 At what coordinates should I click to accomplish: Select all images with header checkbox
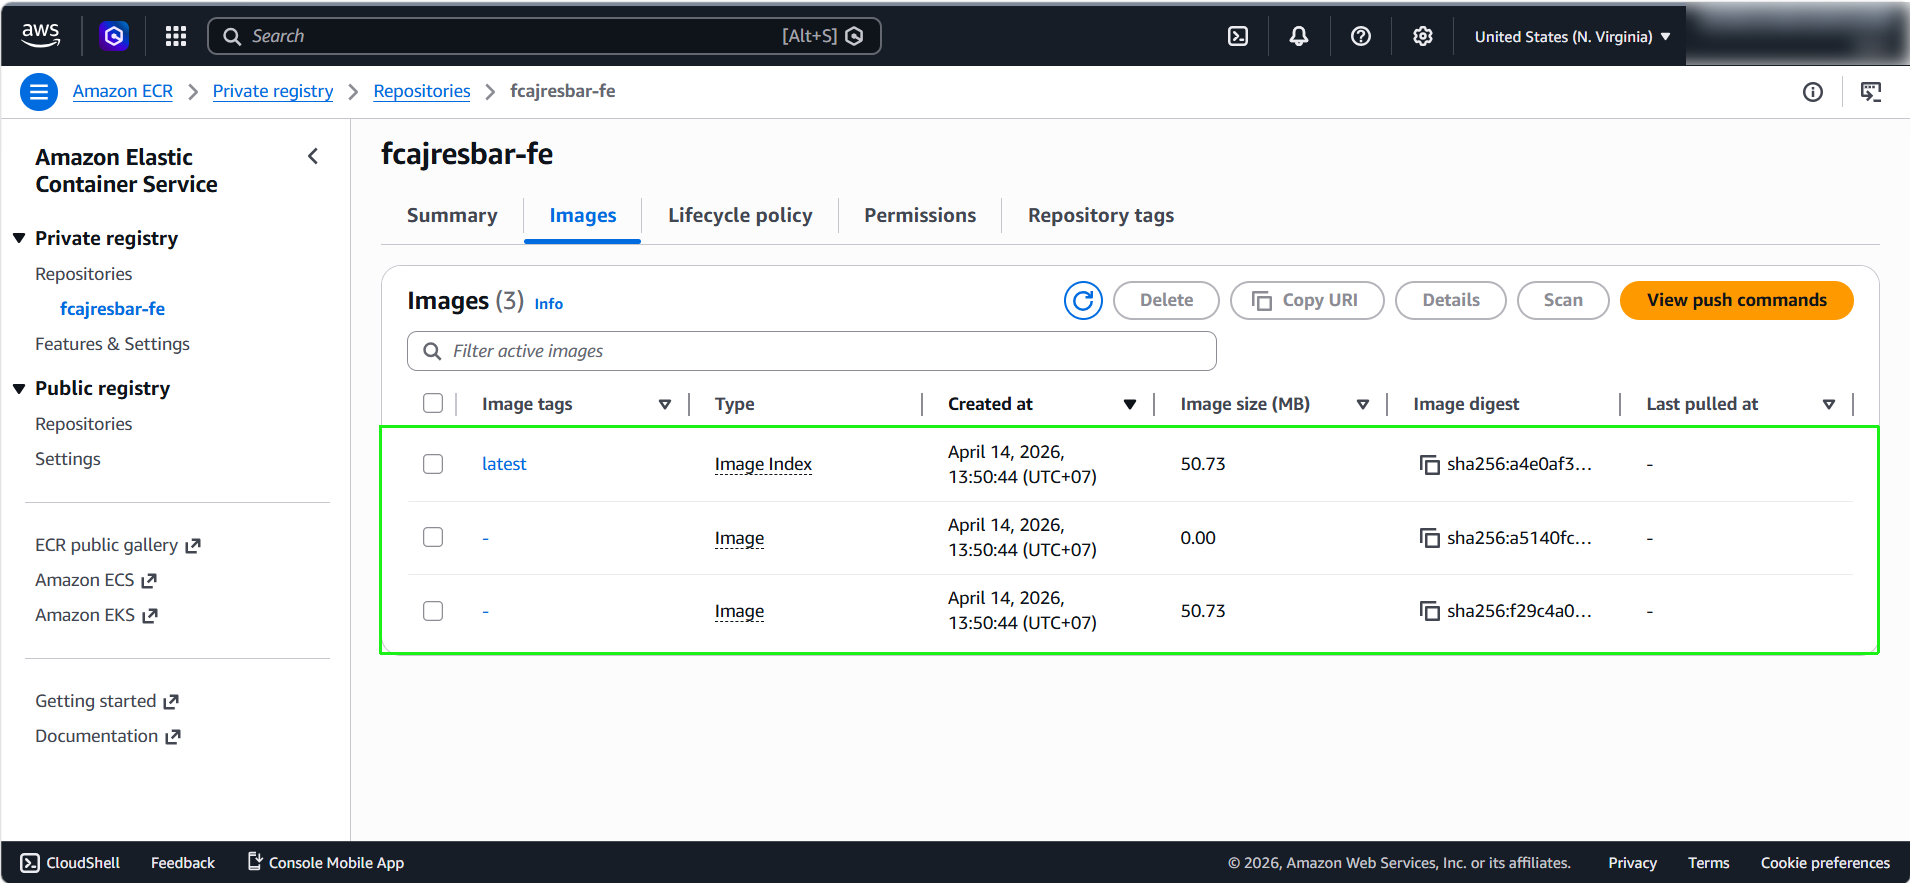(x=433, y=403)
